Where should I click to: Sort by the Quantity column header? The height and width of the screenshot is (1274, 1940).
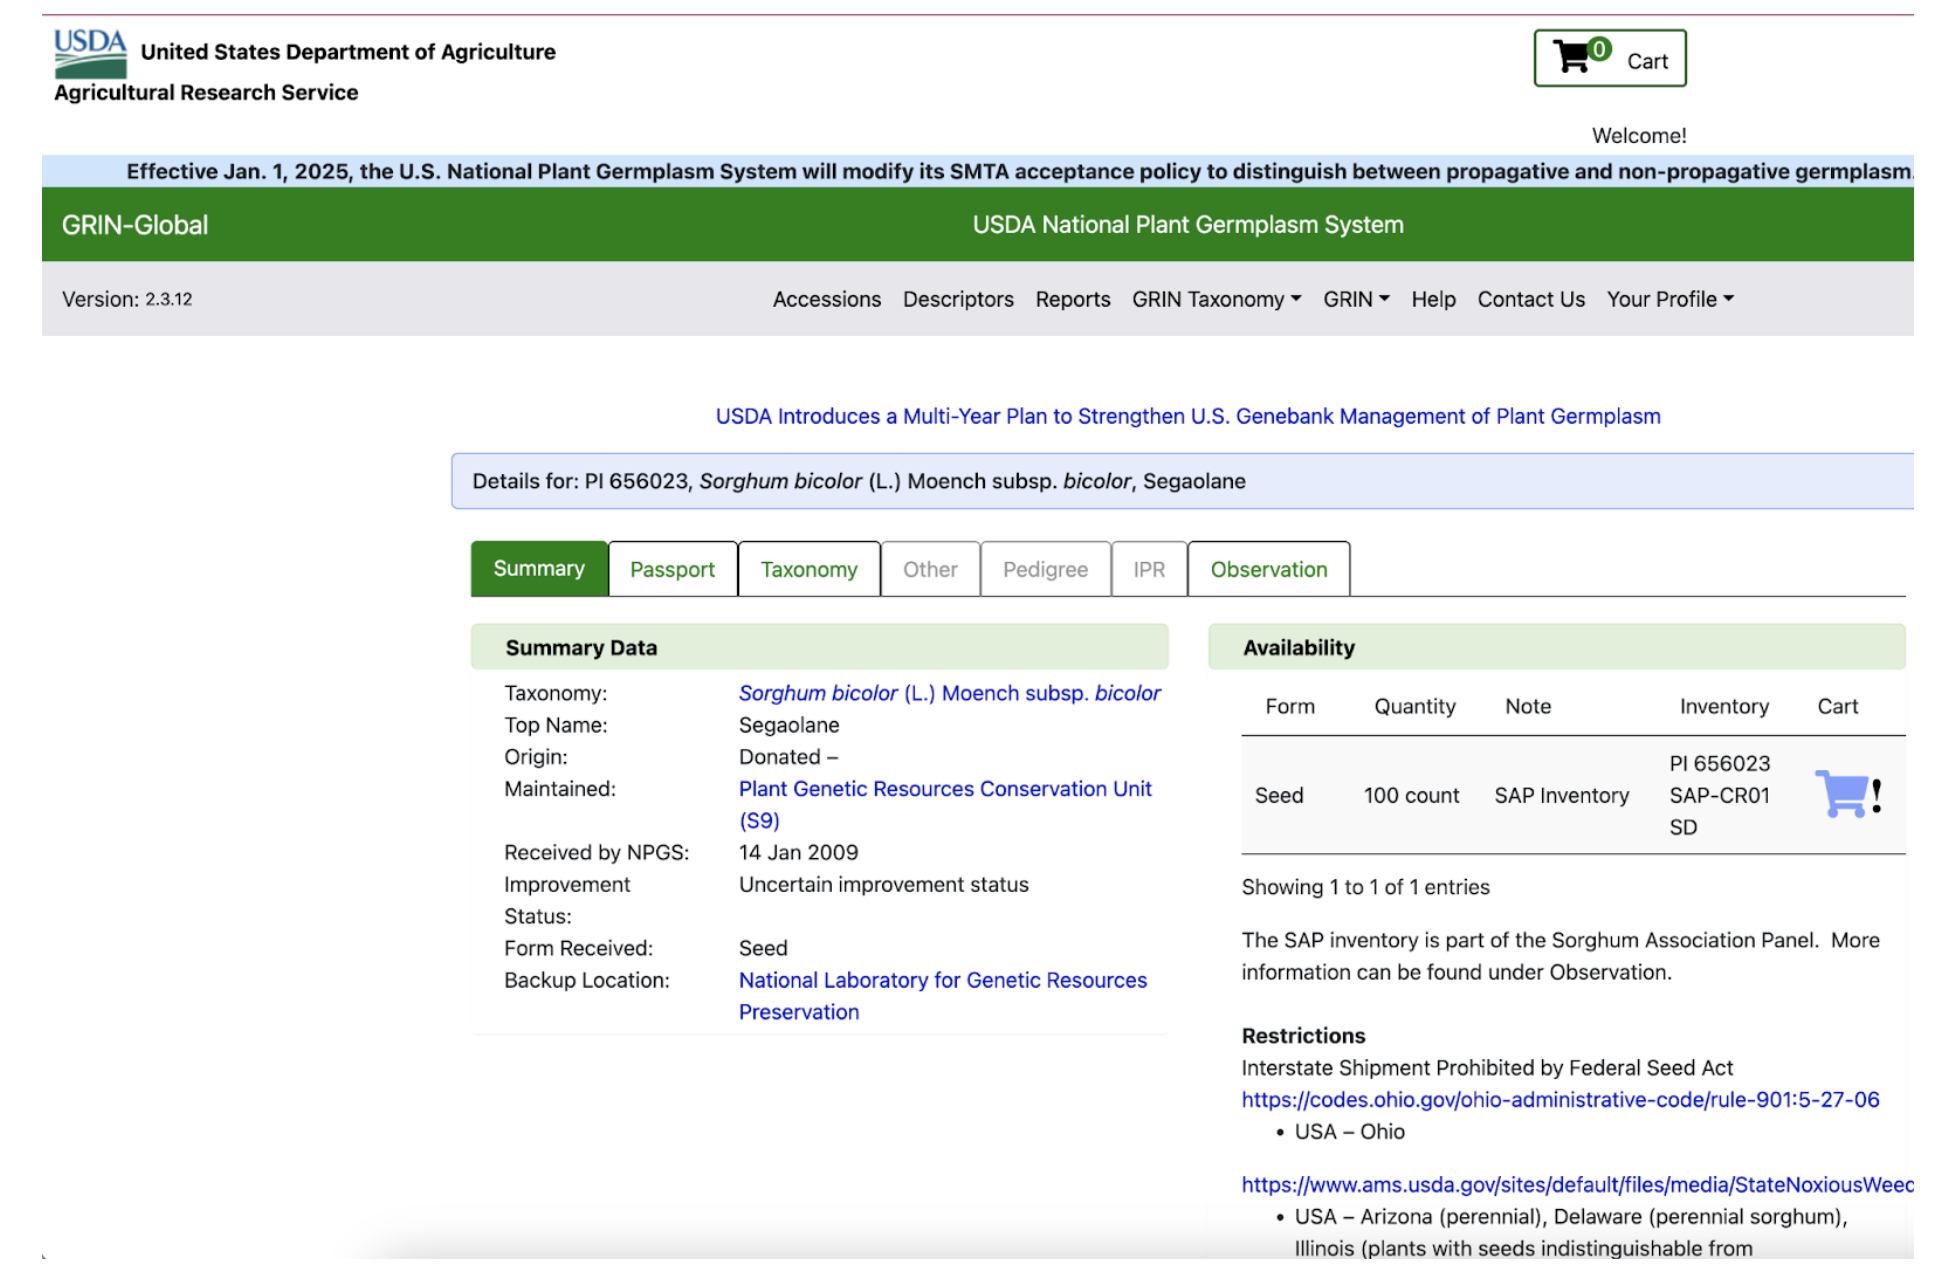(1414, 706)
